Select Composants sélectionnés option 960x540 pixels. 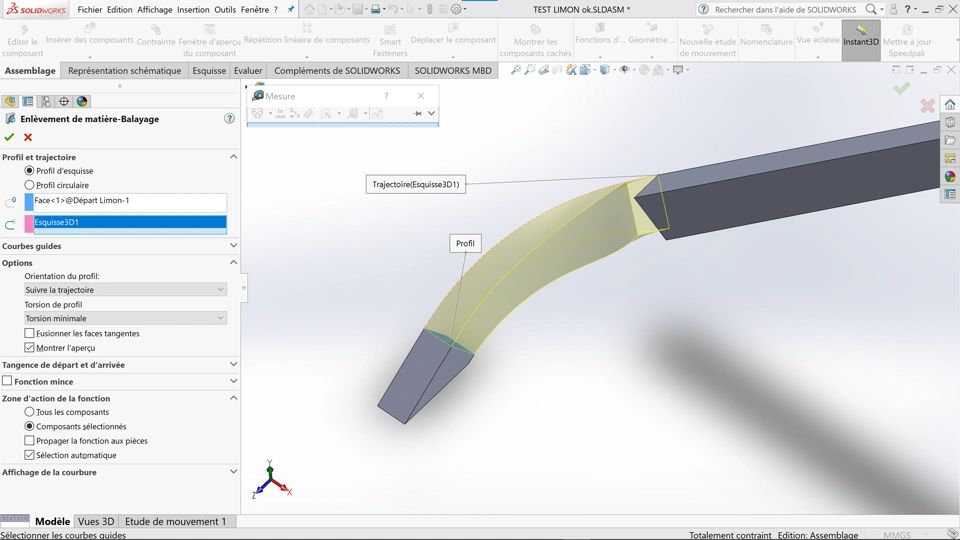[29, 426]
